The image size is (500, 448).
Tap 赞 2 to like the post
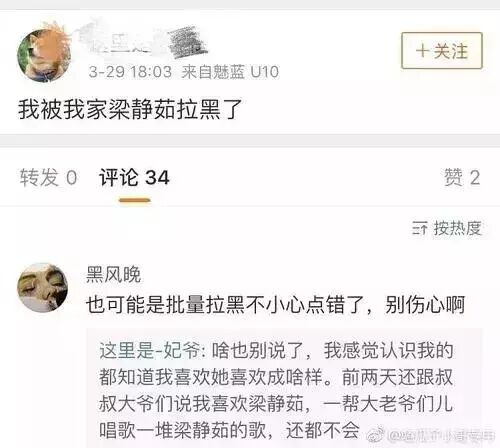coord(462,177)
